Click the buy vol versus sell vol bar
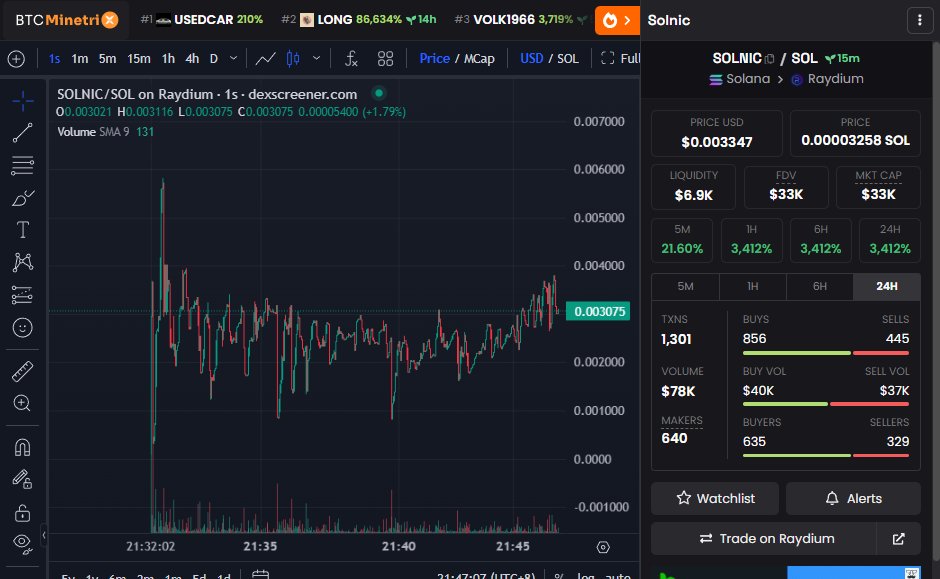940x579 pixels. [826, 404]
